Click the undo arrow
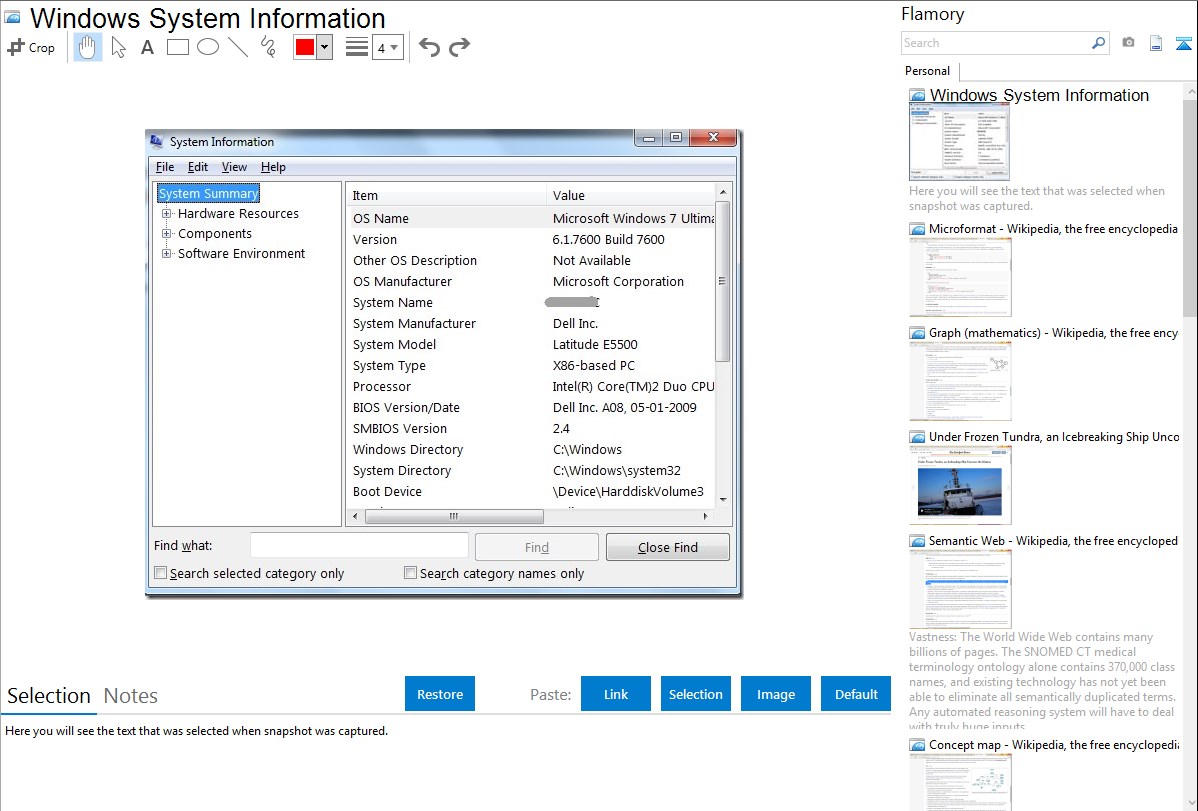Screen dimensions: 1198x811 429,47
